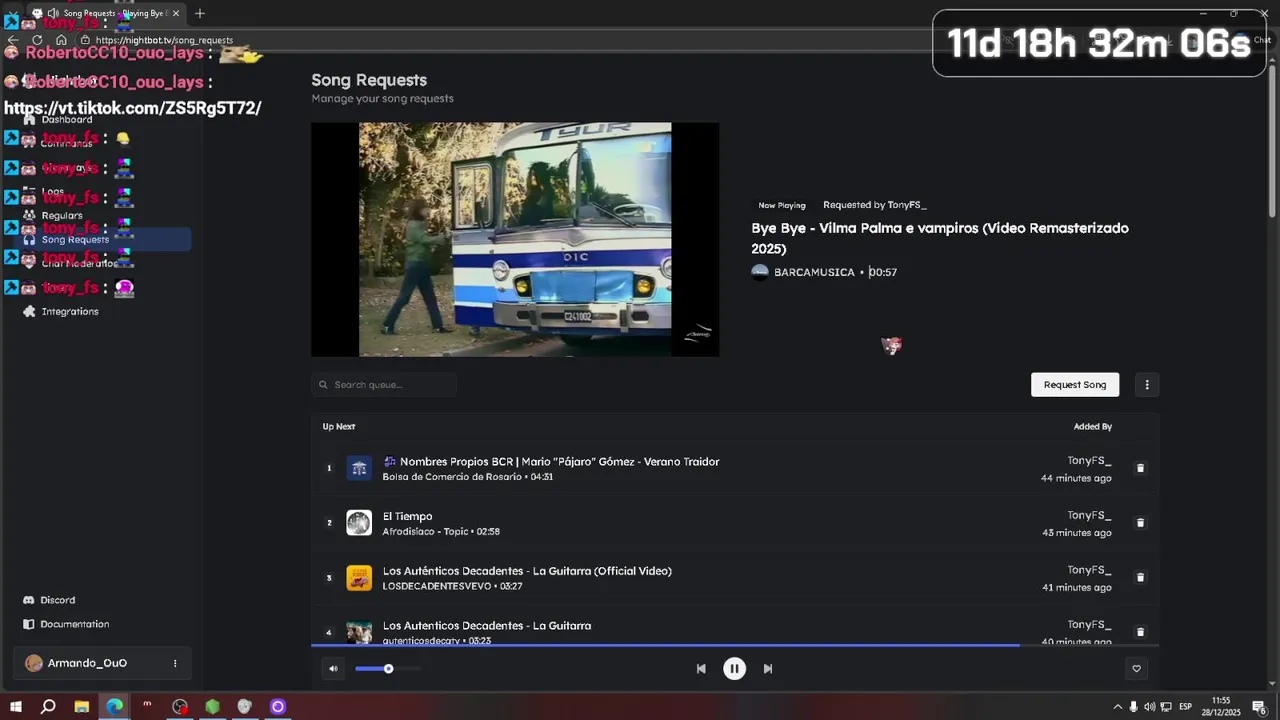The image size is (1280, 720).
Task: Click the Discord icon in the sidebar
Action: click(x=29, y=600)
